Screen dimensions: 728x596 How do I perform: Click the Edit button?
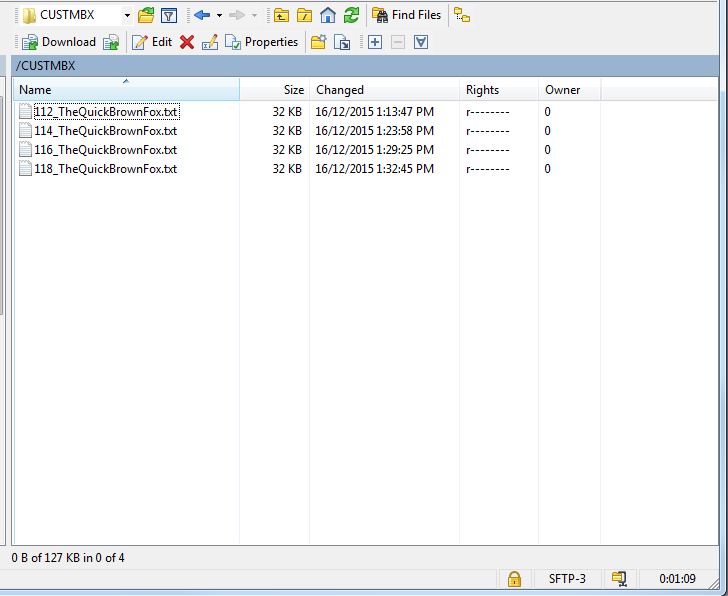(152, 42)
